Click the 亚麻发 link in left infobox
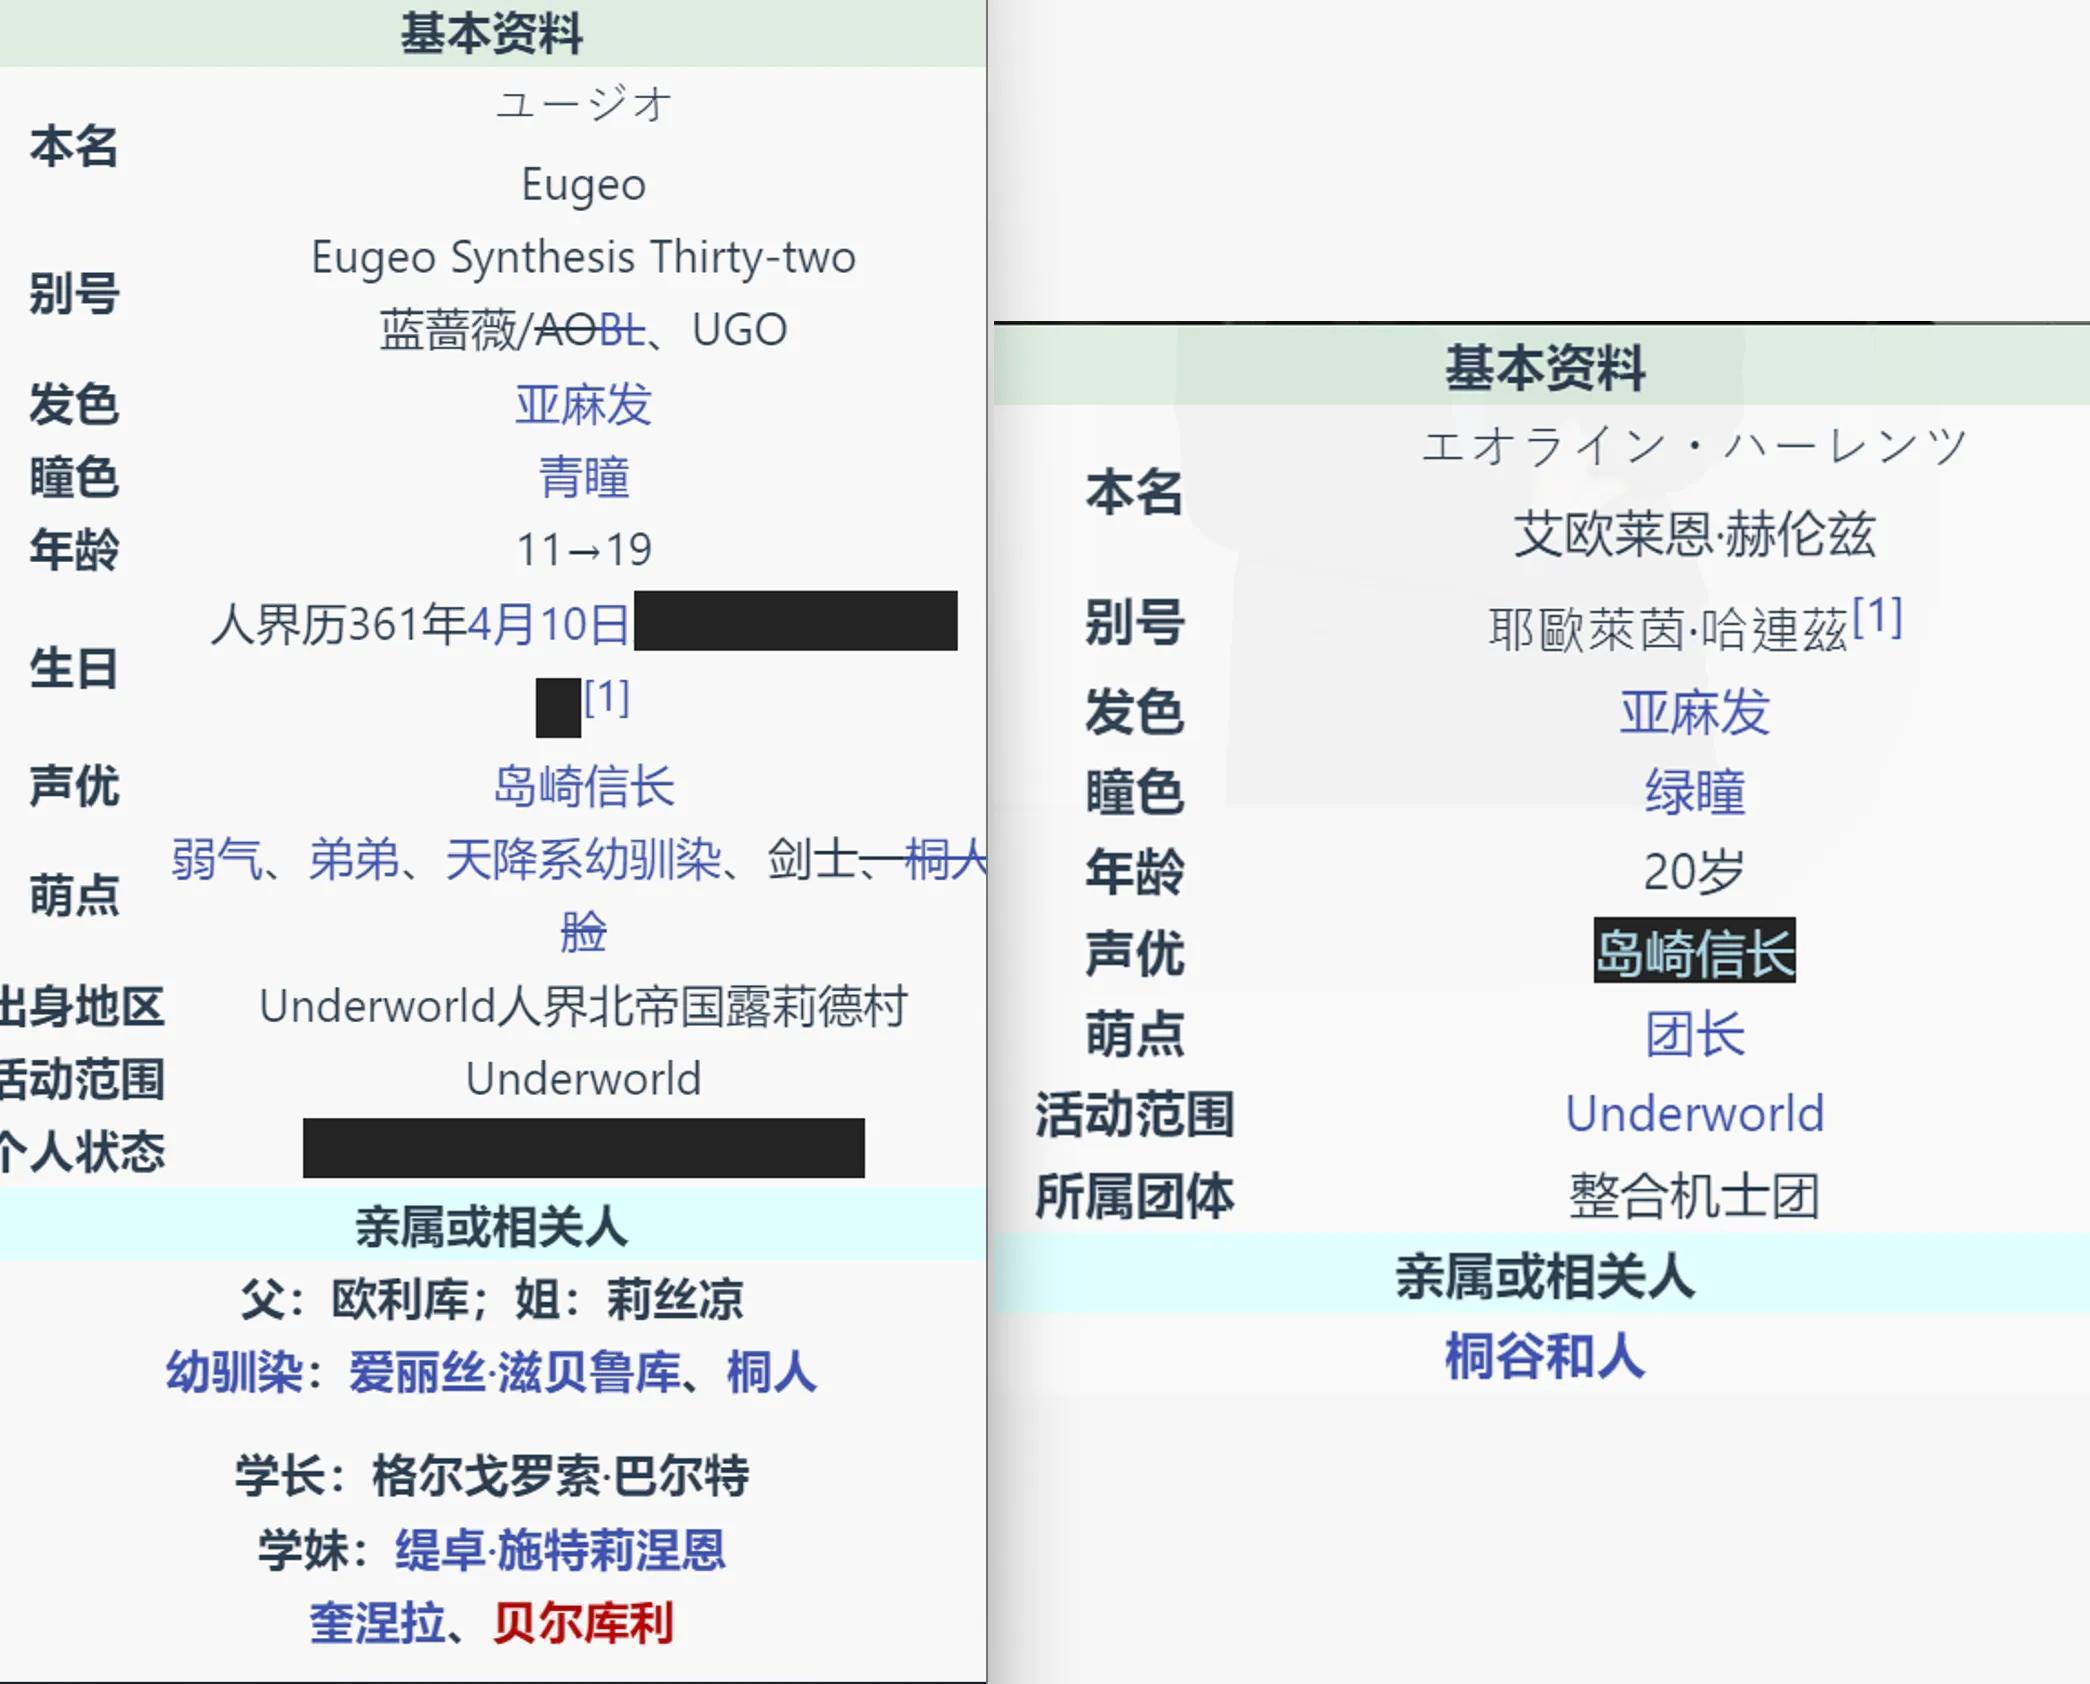 pos(583,405)
